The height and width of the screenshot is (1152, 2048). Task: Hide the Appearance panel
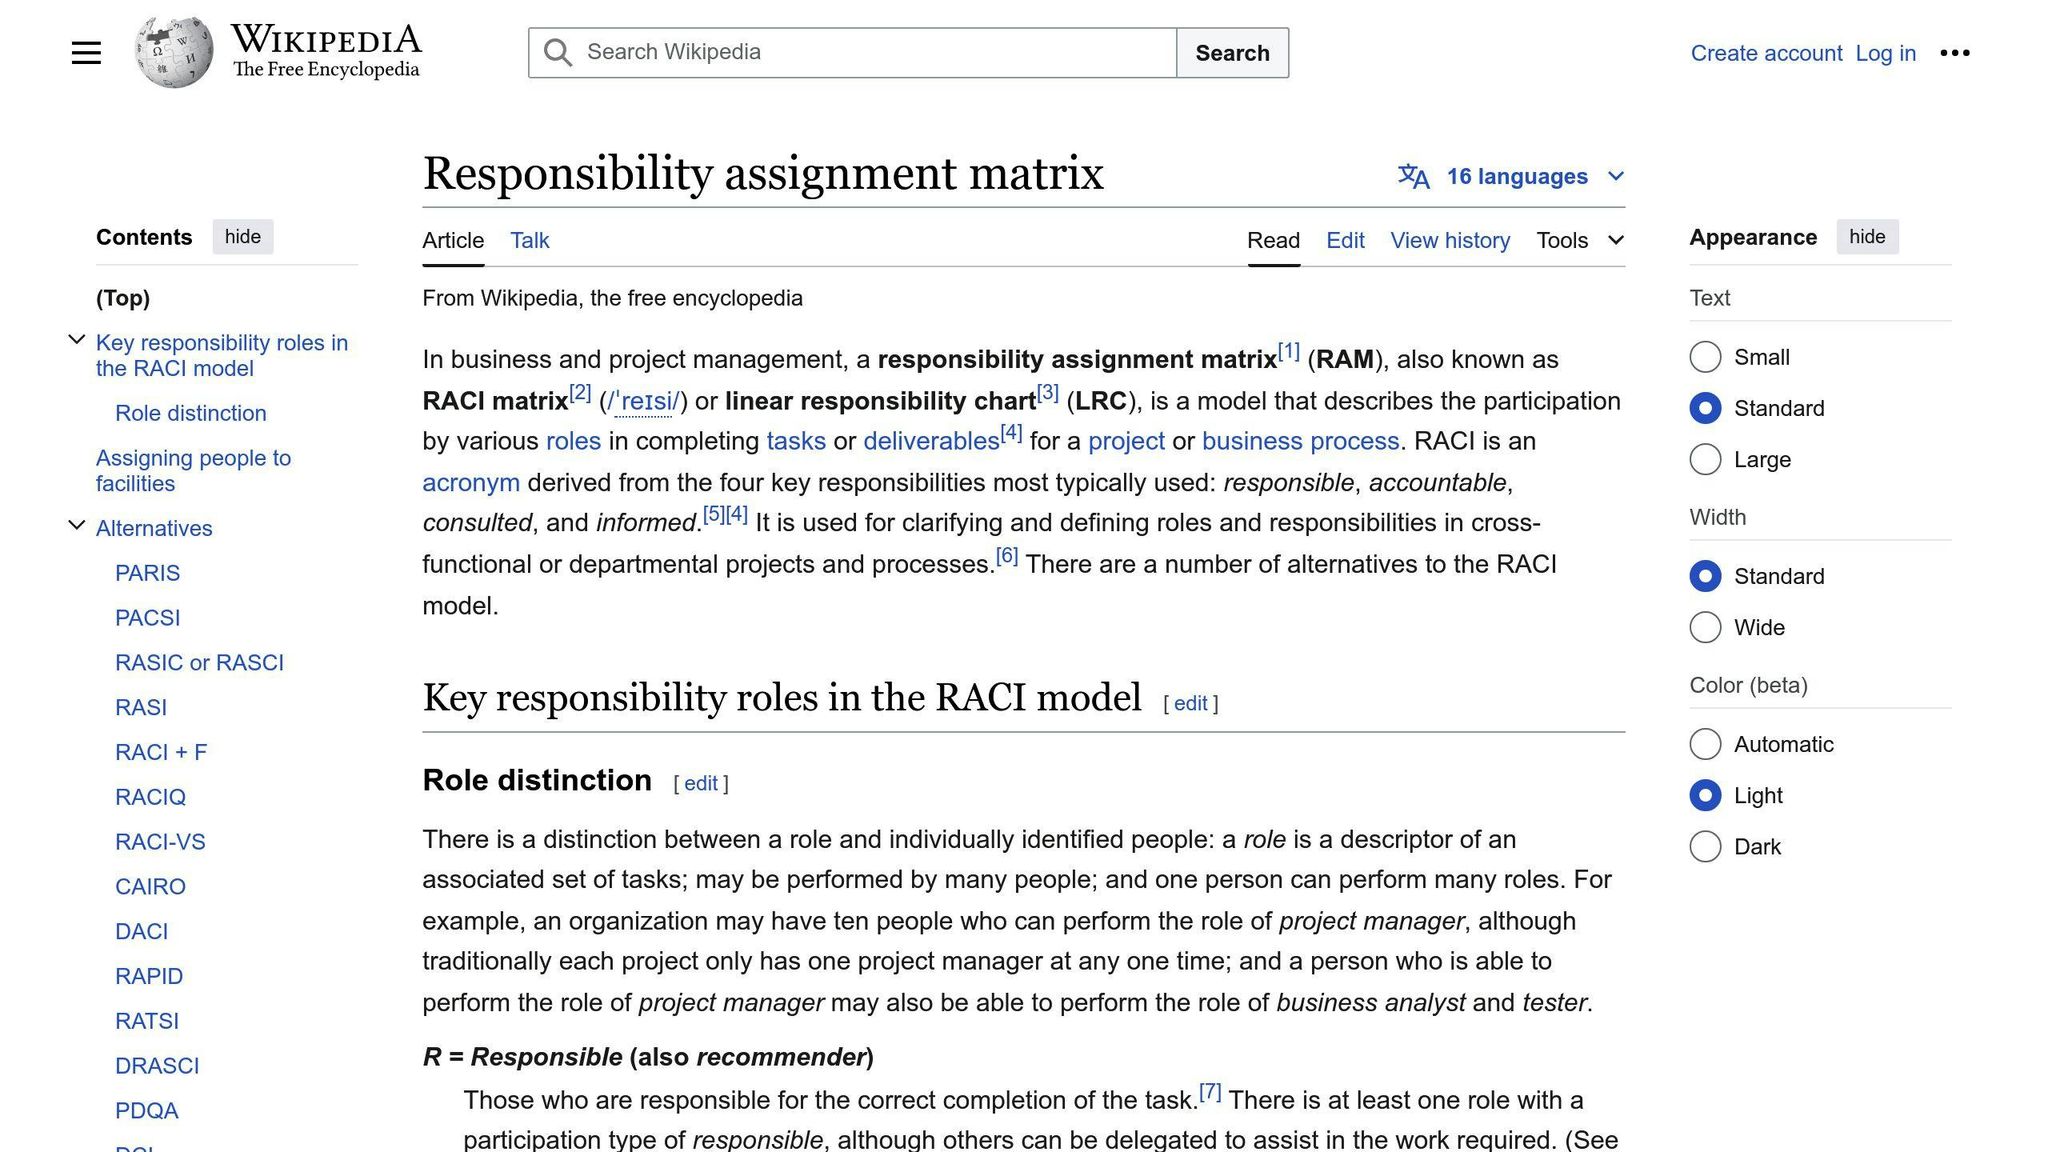pos(1867,237)
